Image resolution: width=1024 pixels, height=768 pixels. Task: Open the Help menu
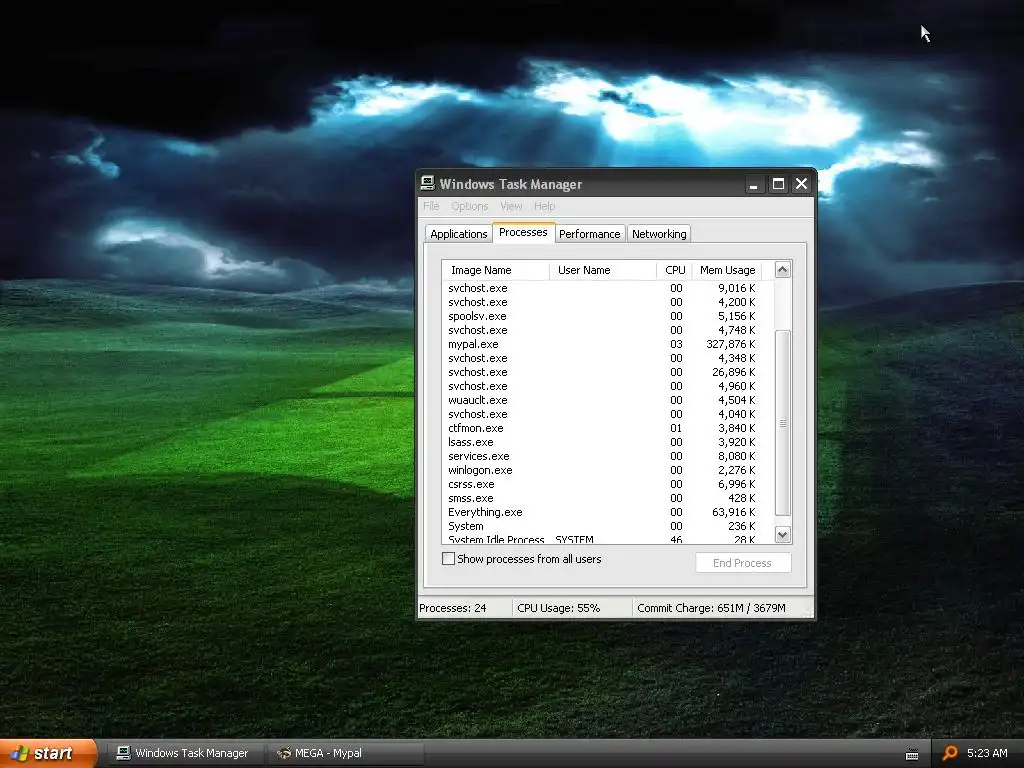coord(544,206)
